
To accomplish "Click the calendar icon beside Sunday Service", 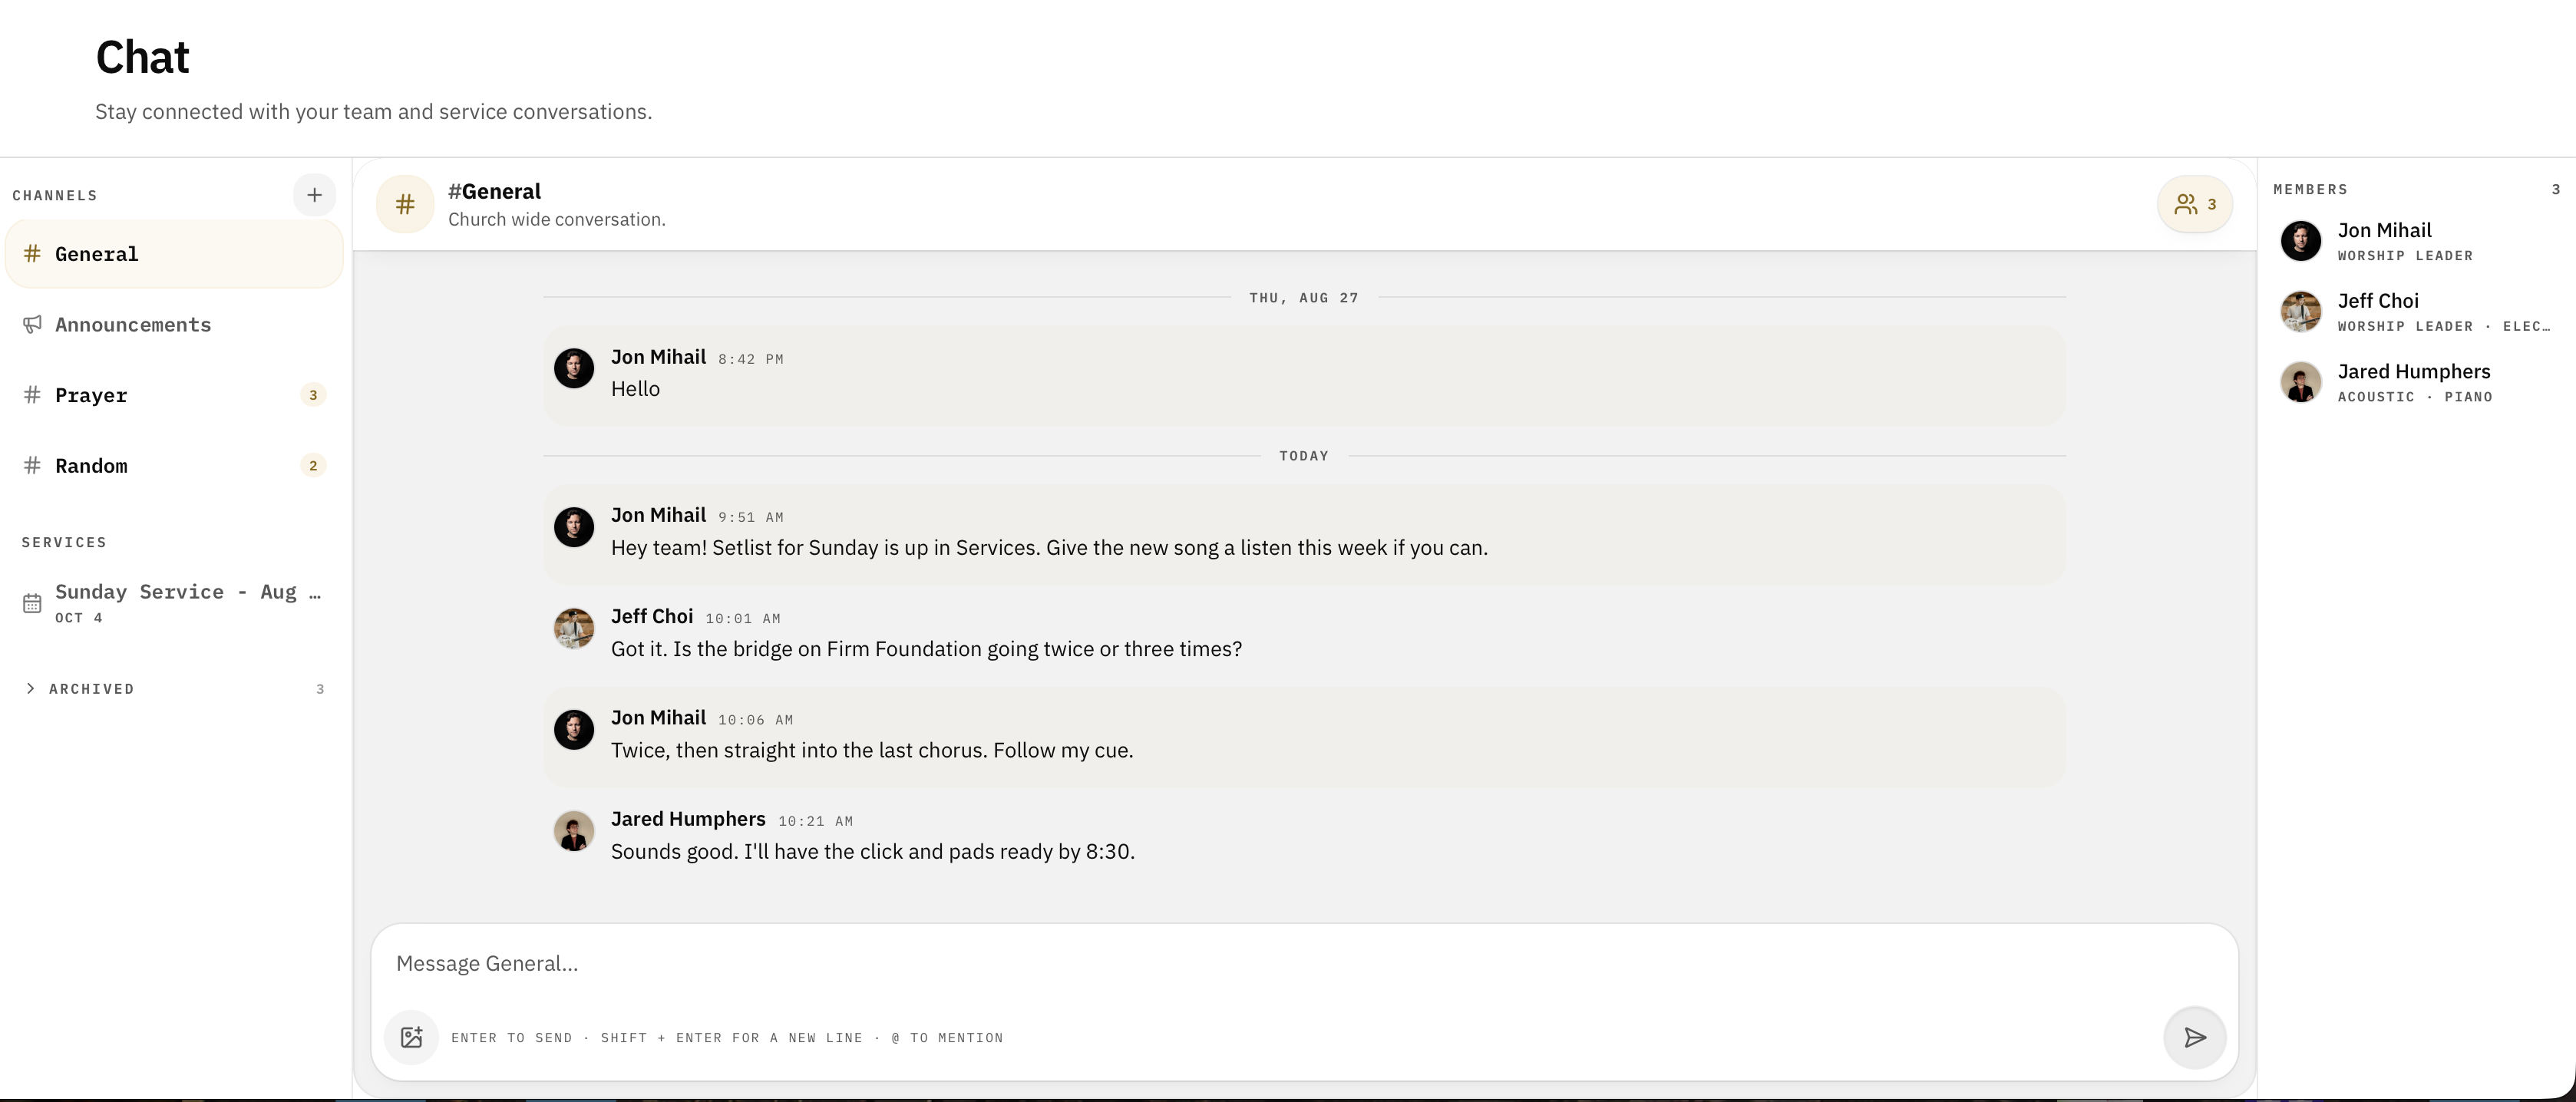I will (x=32, y=603).
